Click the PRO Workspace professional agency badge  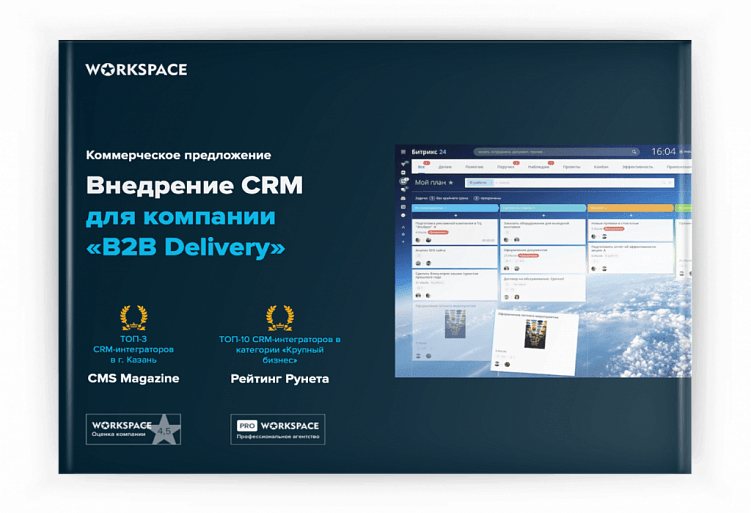[277, 429]
